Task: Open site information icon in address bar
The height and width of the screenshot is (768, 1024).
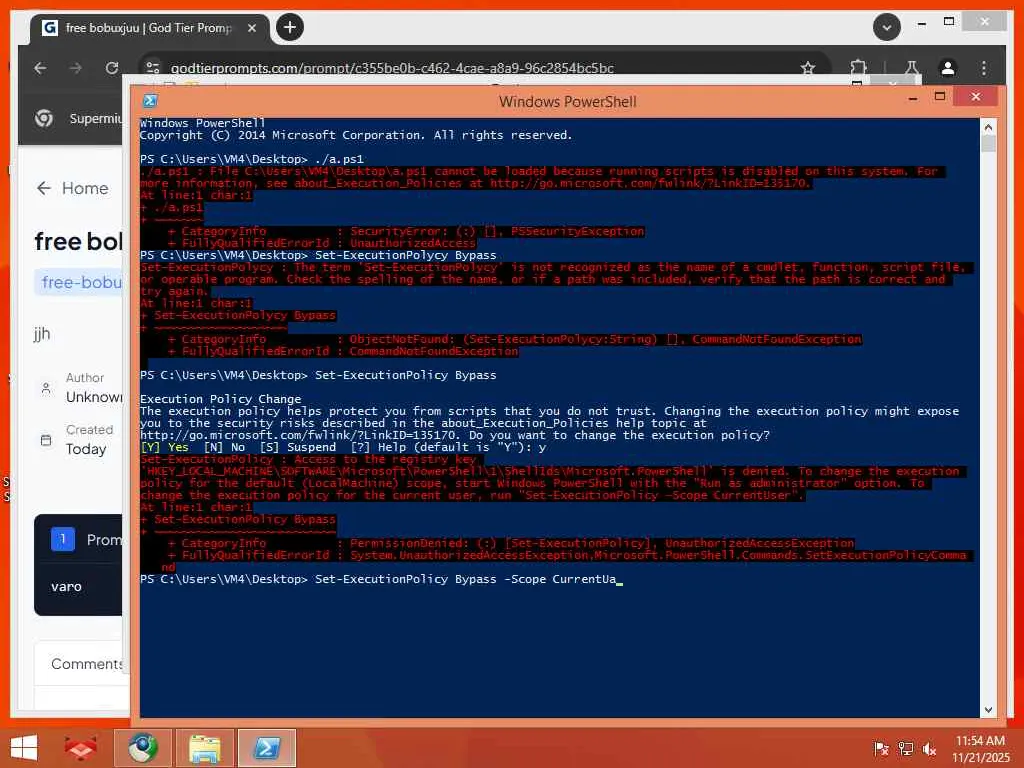Action: coord(153,68)
